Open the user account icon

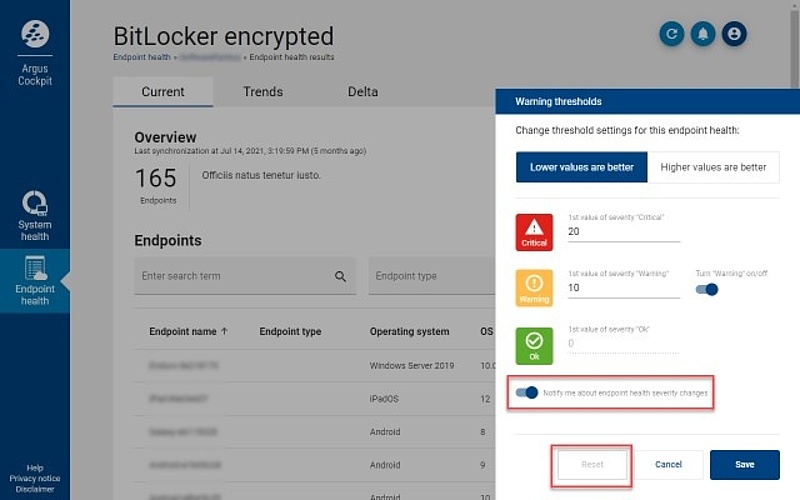click(734, 34)
